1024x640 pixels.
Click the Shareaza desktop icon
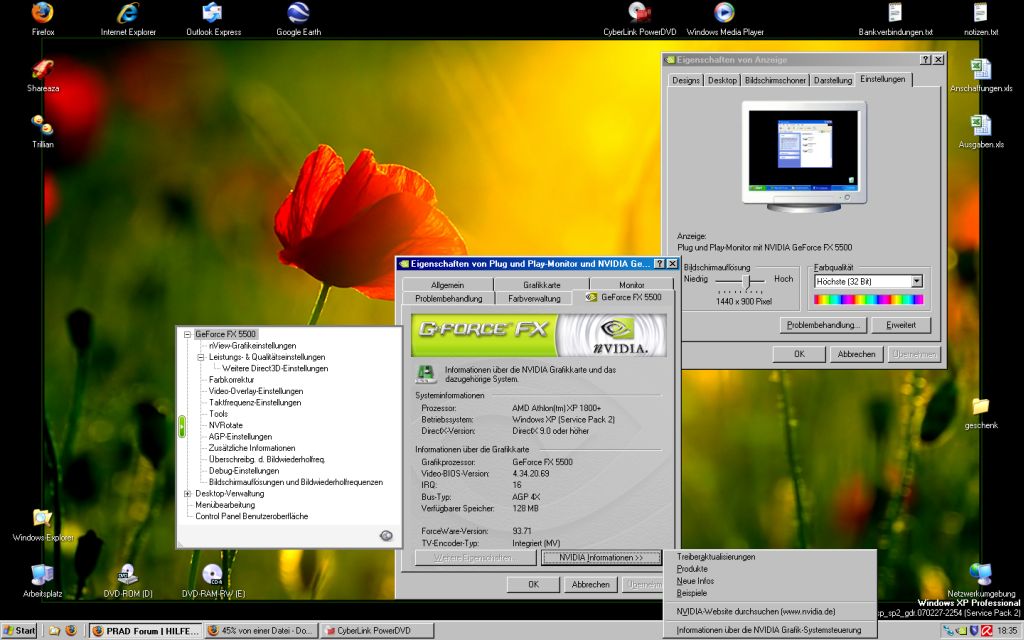tap(42, 70)
